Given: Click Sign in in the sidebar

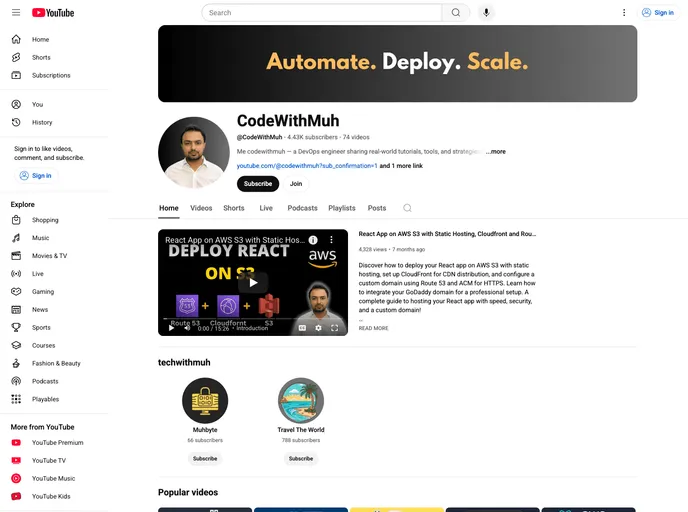Looking at the screenshot, I should click(x=36, y=175).
